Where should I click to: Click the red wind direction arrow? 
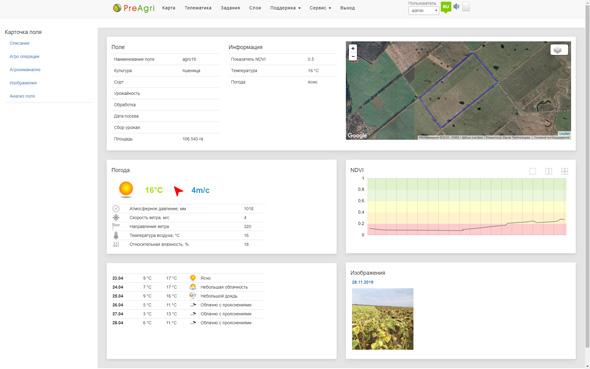(x=178, y=190)
